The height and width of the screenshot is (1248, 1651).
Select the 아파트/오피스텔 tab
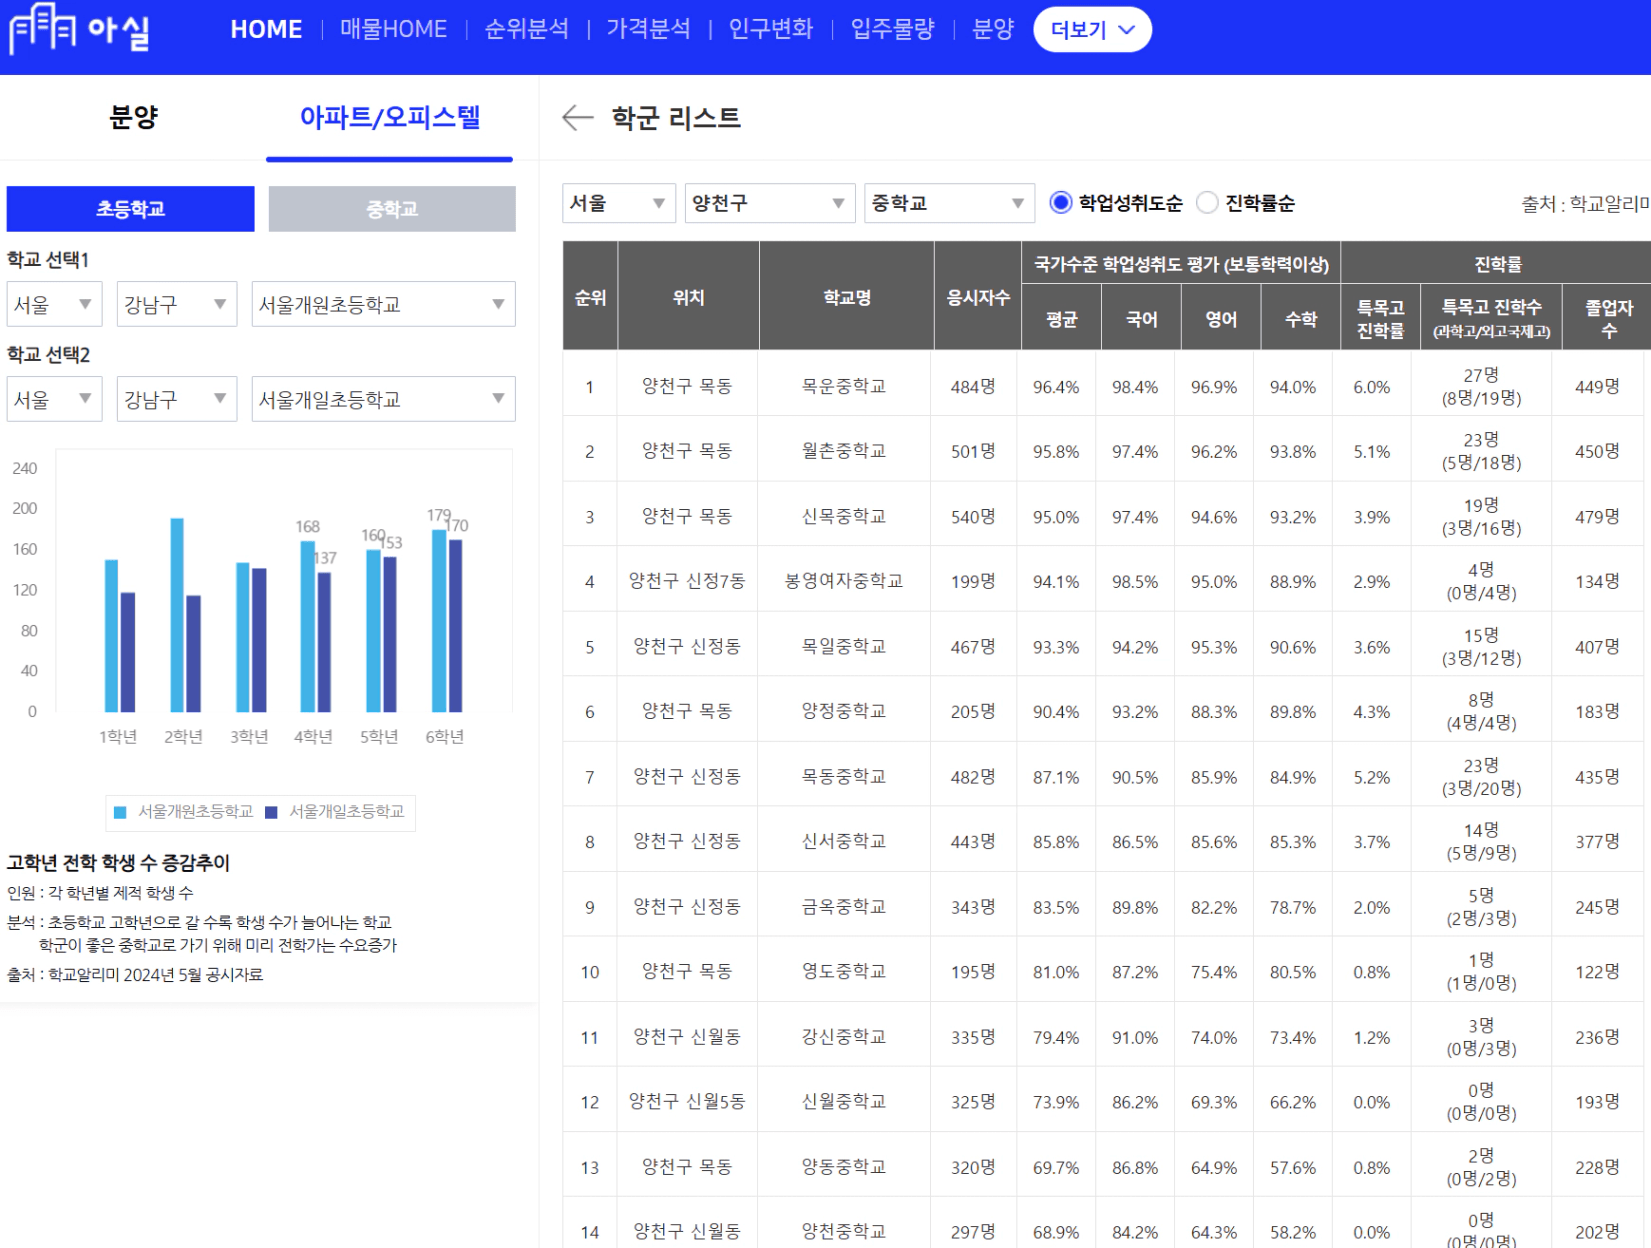pyautogui.click(x=390, y=118)
